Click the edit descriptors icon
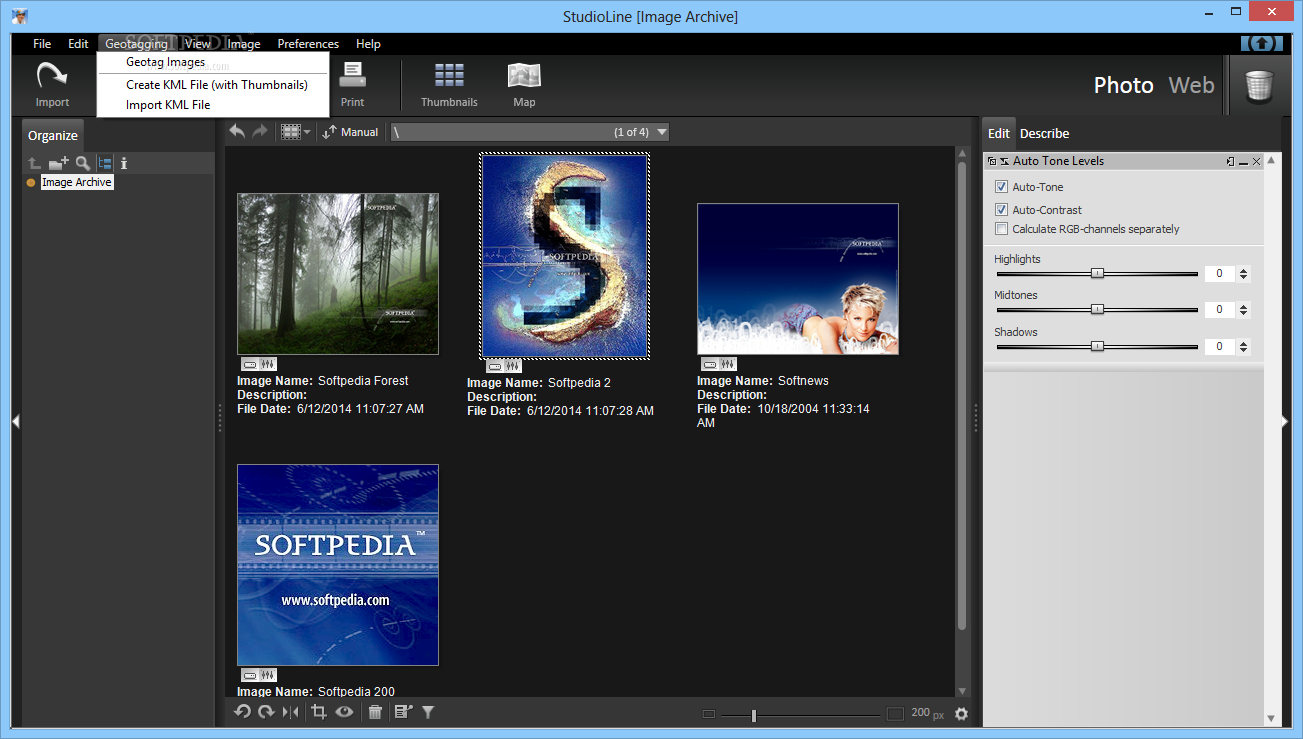Image resolution: width=1303 pixels, height=739 pixels. pyautogui.click(x=403, y=712)
